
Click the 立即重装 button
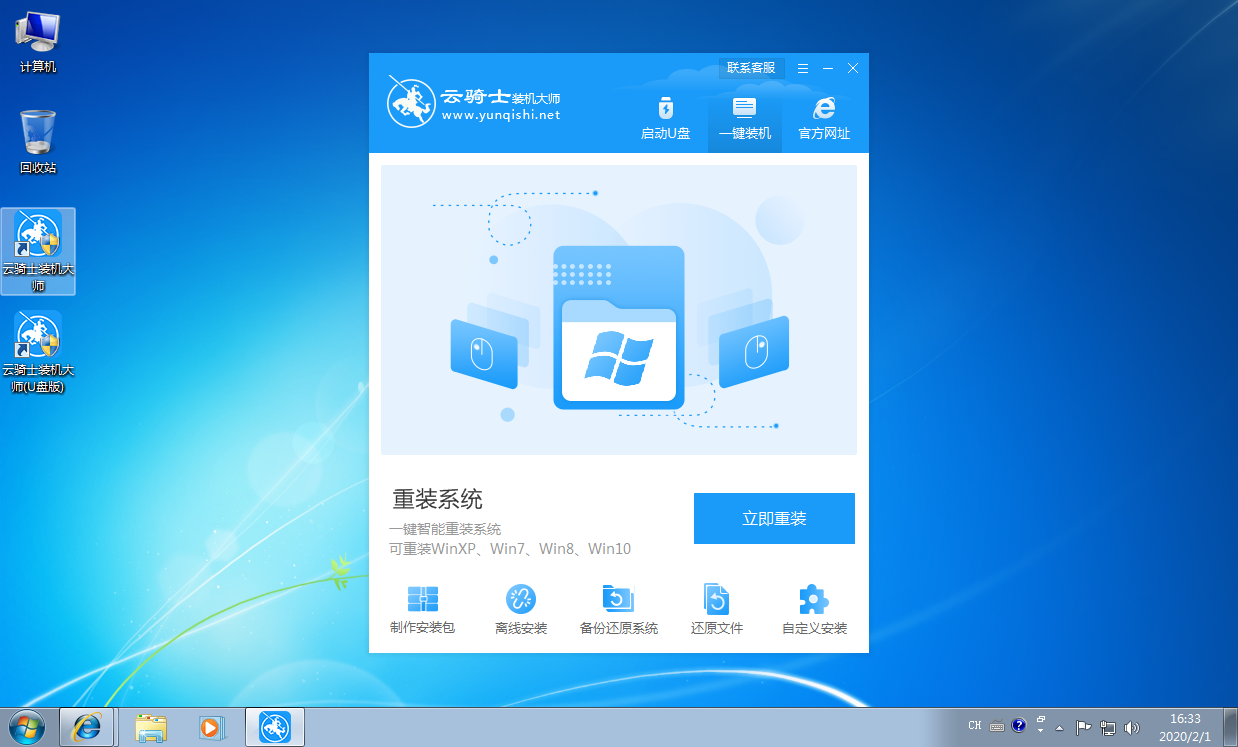pos(774,518)
